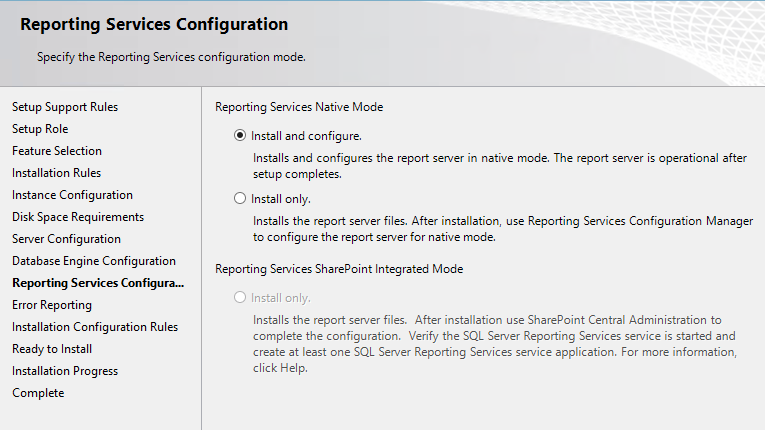Screen dimensions: 765x430
Task: Navigate to Server Configuration step
Action: (x=66, y=239)
